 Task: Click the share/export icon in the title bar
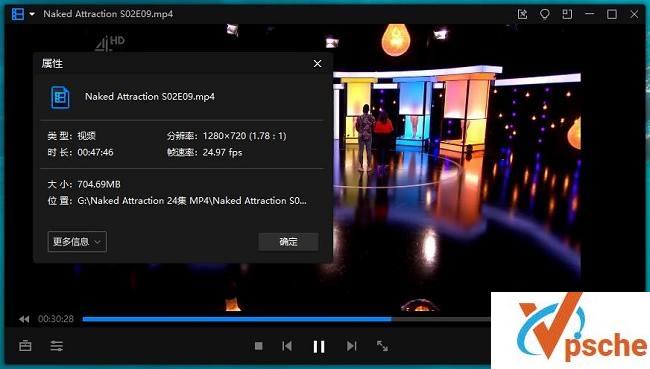point(522,14)
